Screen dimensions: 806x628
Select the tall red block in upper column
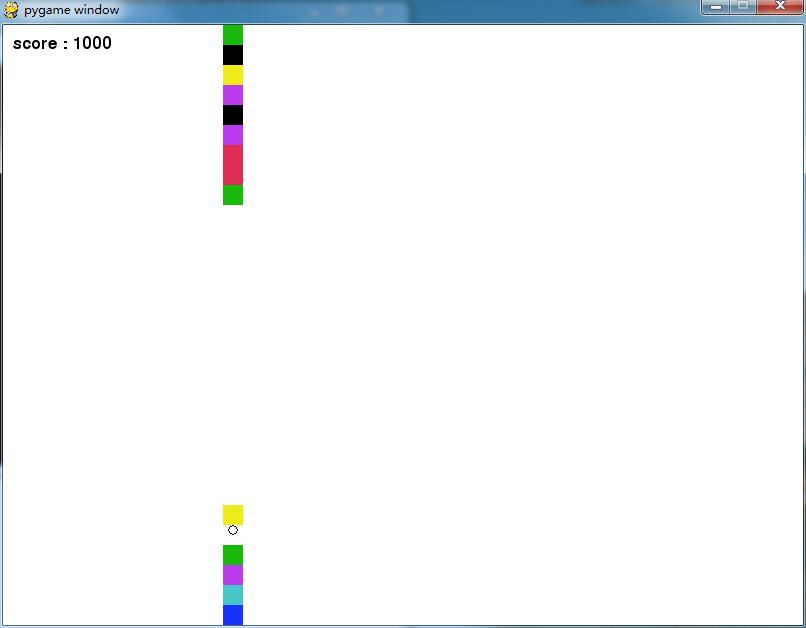point(233,165)
